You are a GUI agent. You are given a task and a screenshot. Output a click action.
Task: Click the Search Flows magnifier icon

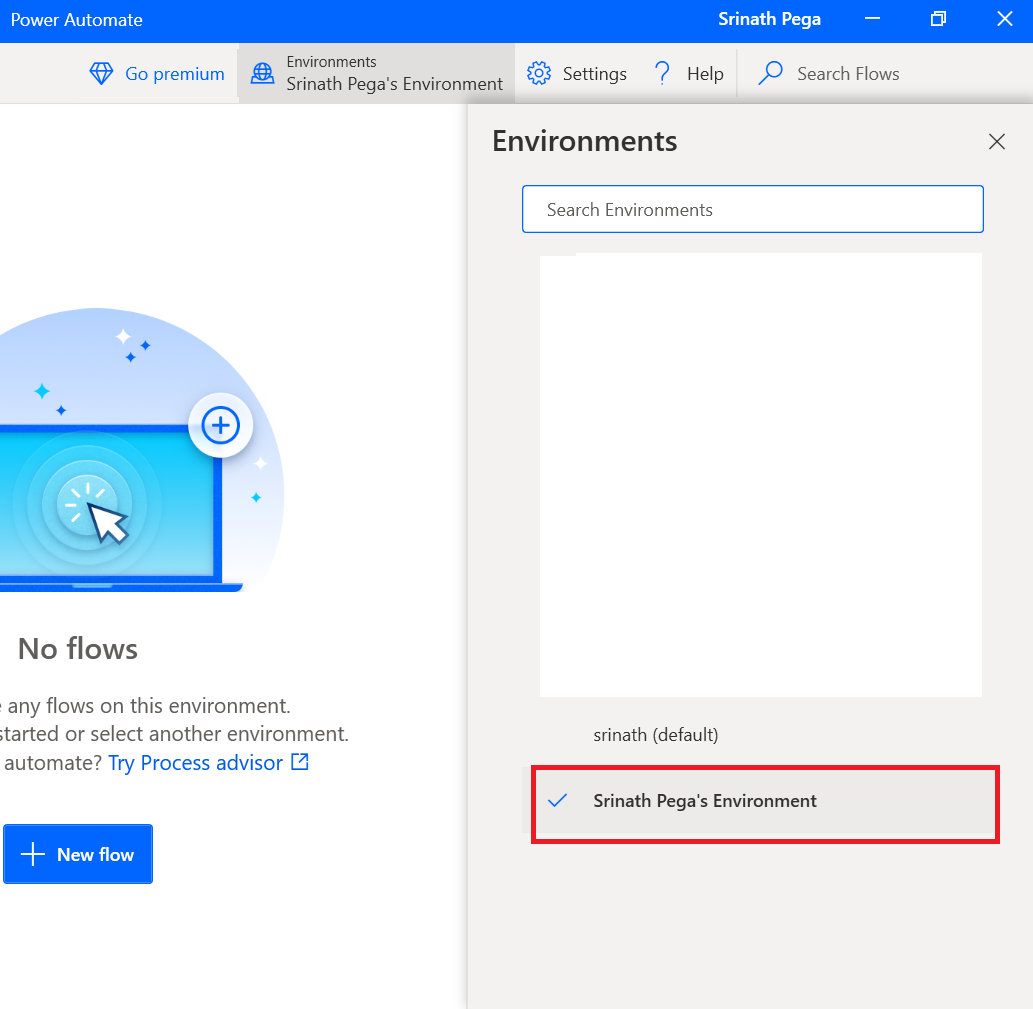(x=770, y=74)
